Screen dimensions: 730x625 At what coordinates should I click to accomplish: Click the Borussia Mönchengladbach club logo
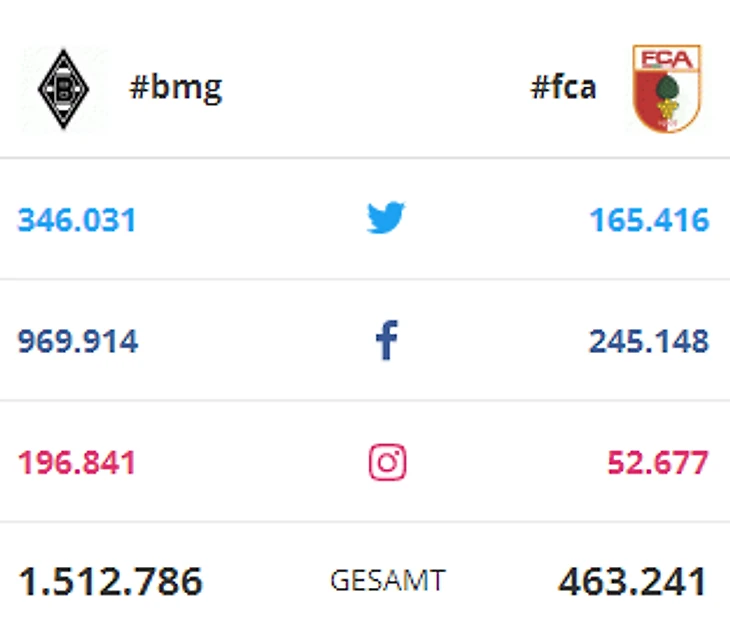[63, 89]
